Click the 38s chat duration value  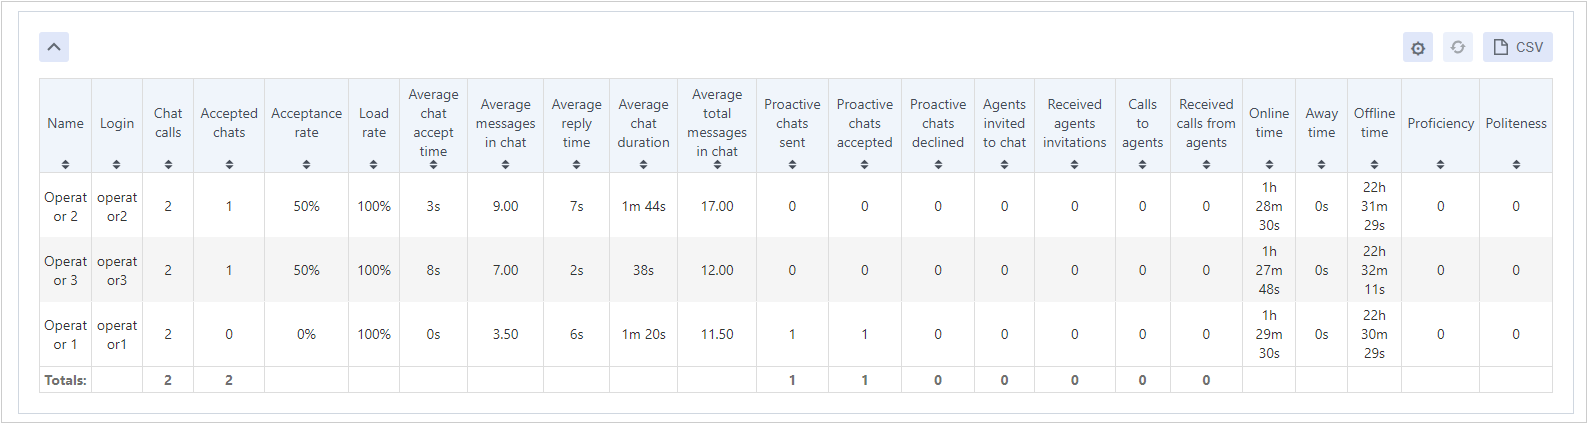(643, 270)
